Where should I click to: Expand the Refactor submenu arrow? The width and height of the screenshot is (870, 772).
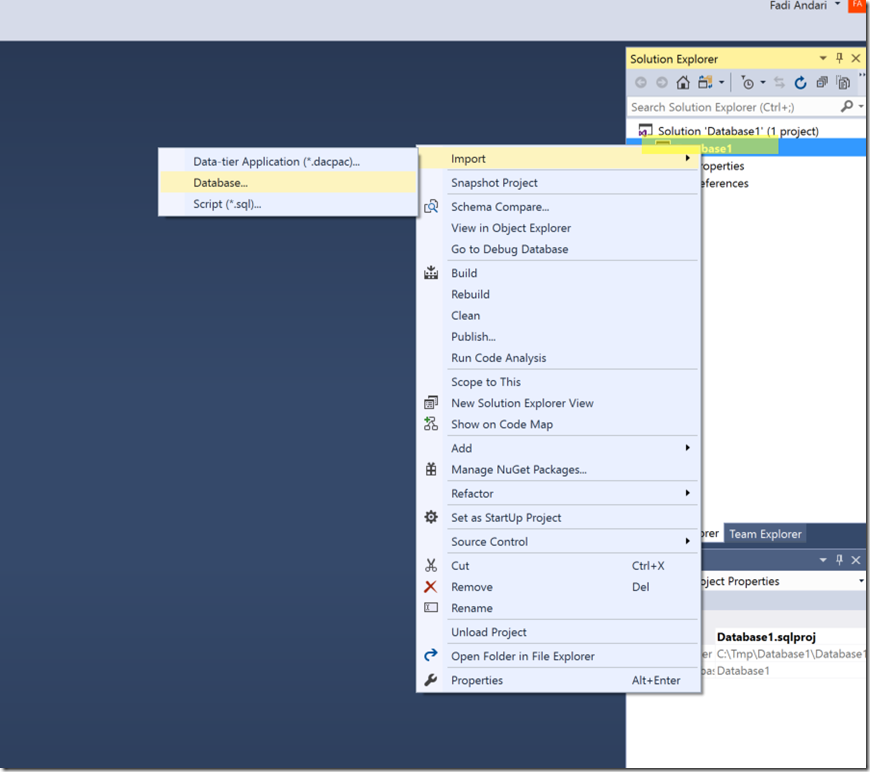tap(687, 493)
